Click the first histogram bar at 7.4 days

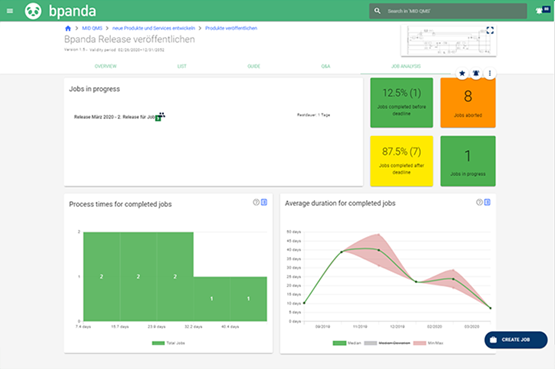click(x=102, y=277)
